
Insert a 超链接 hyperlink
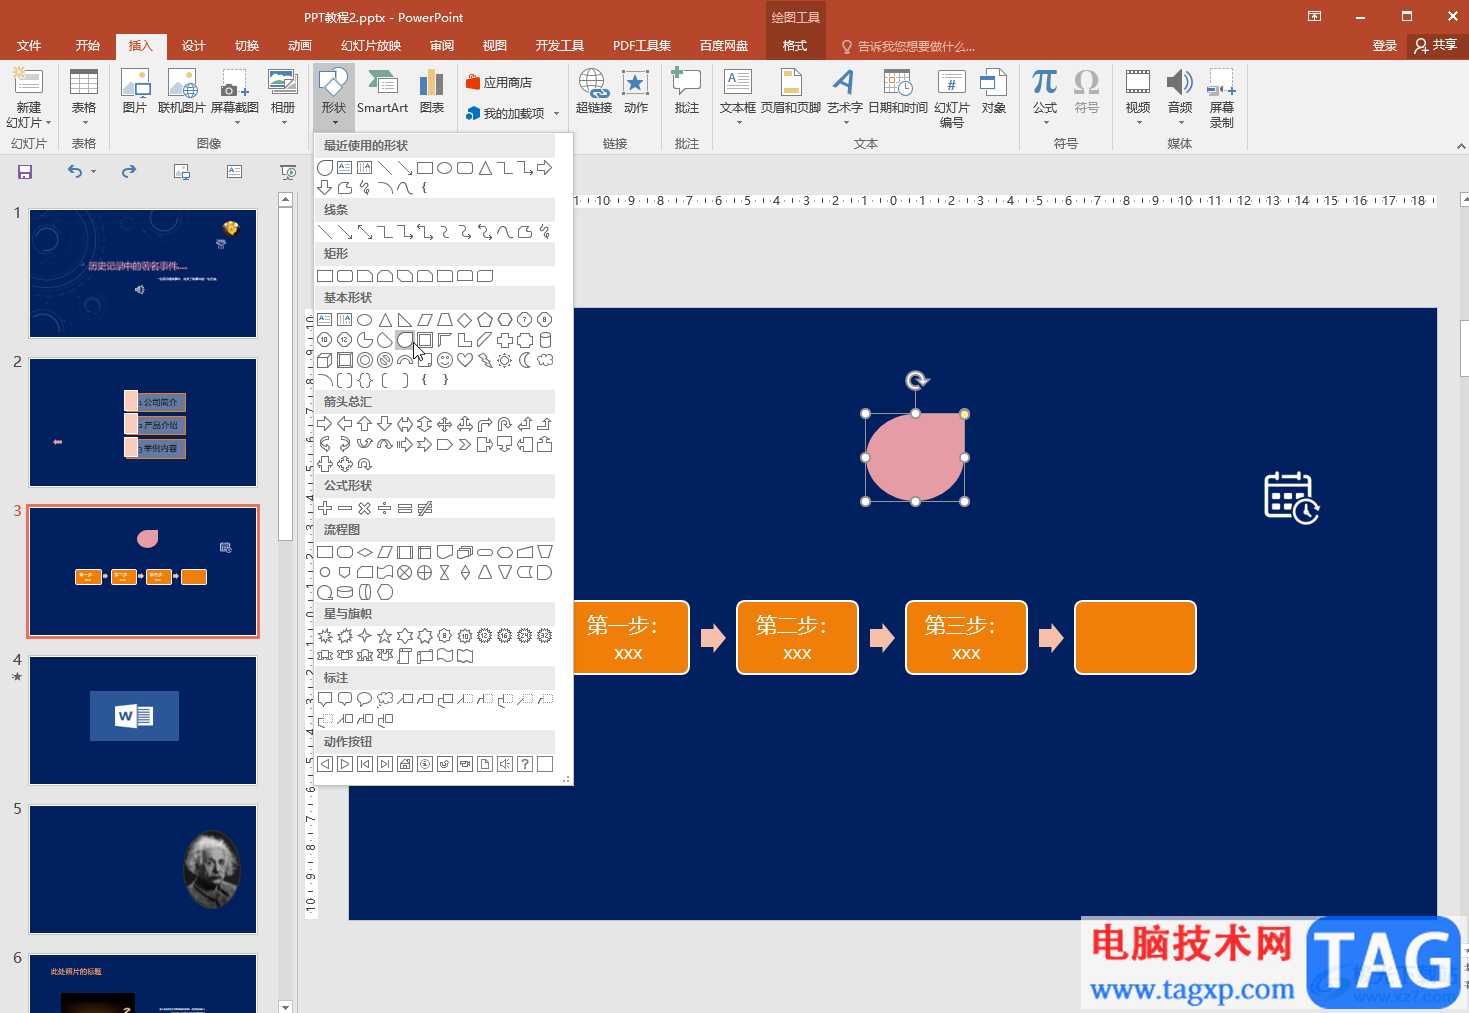594,92
